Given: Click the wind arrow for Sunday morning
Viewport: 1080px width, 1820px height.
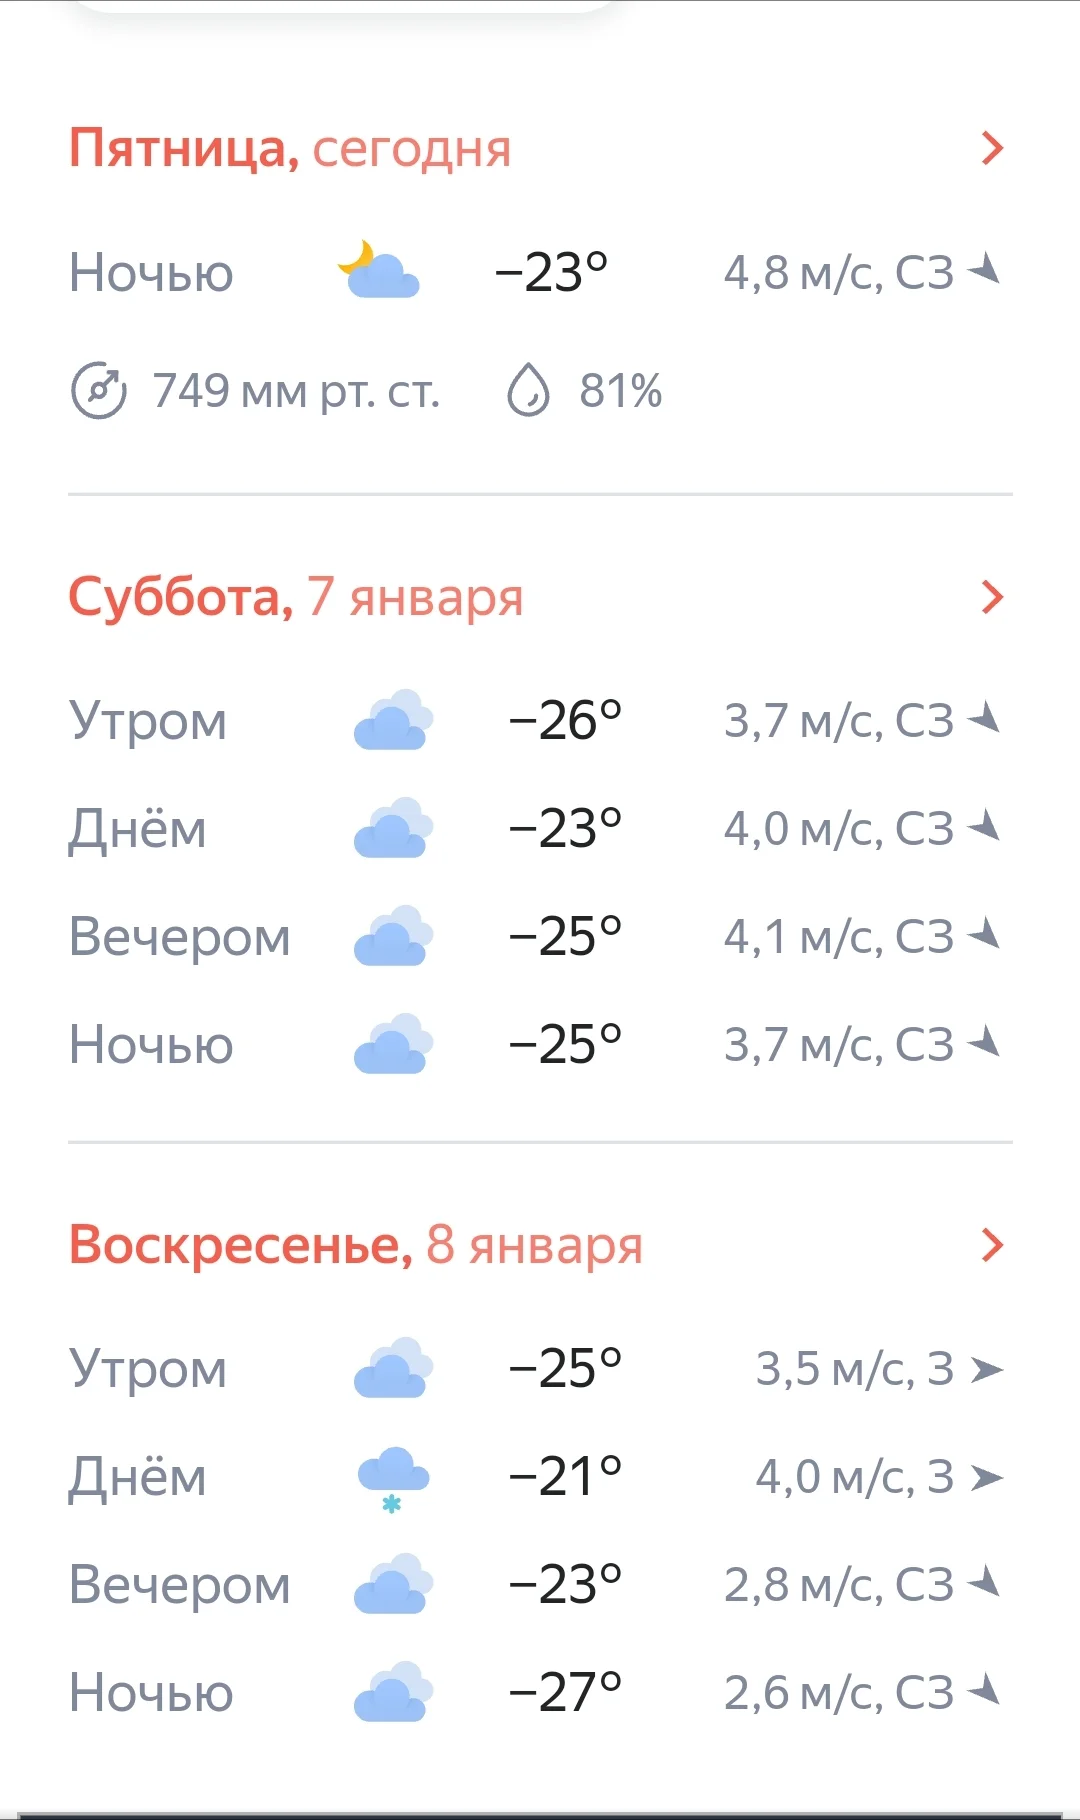Looking at the screenshot, I should pos(987,1369).
